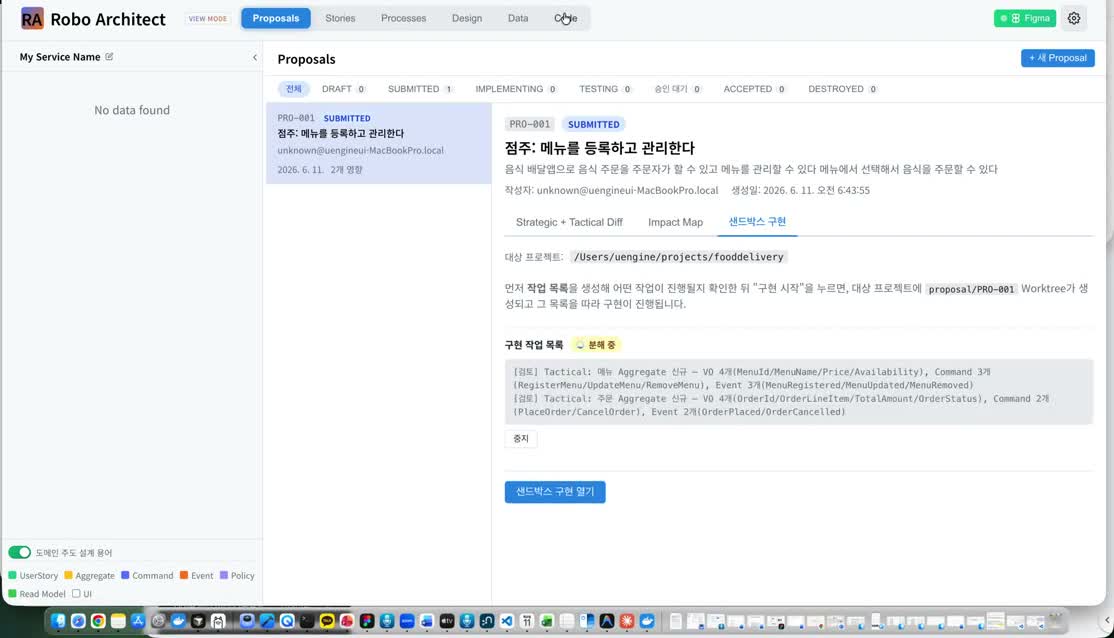This screenshot has width=1114, height=638.
Task: Open KakaoTalk from the dock
Action: click(327, 621)
